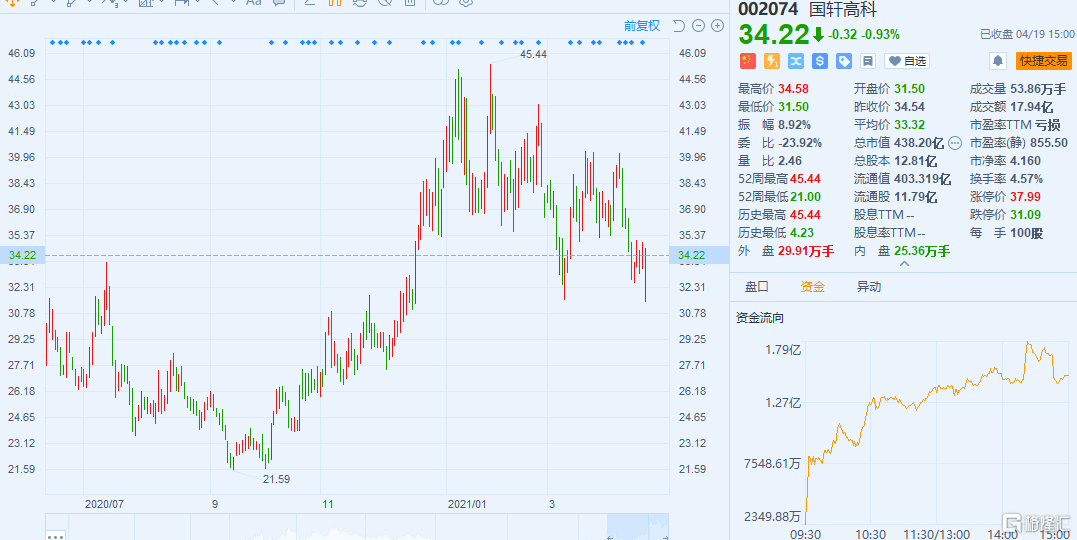Screen dimensions: 1077x540
Task: Set a price alert with bell icon
Action: [997, 61]
